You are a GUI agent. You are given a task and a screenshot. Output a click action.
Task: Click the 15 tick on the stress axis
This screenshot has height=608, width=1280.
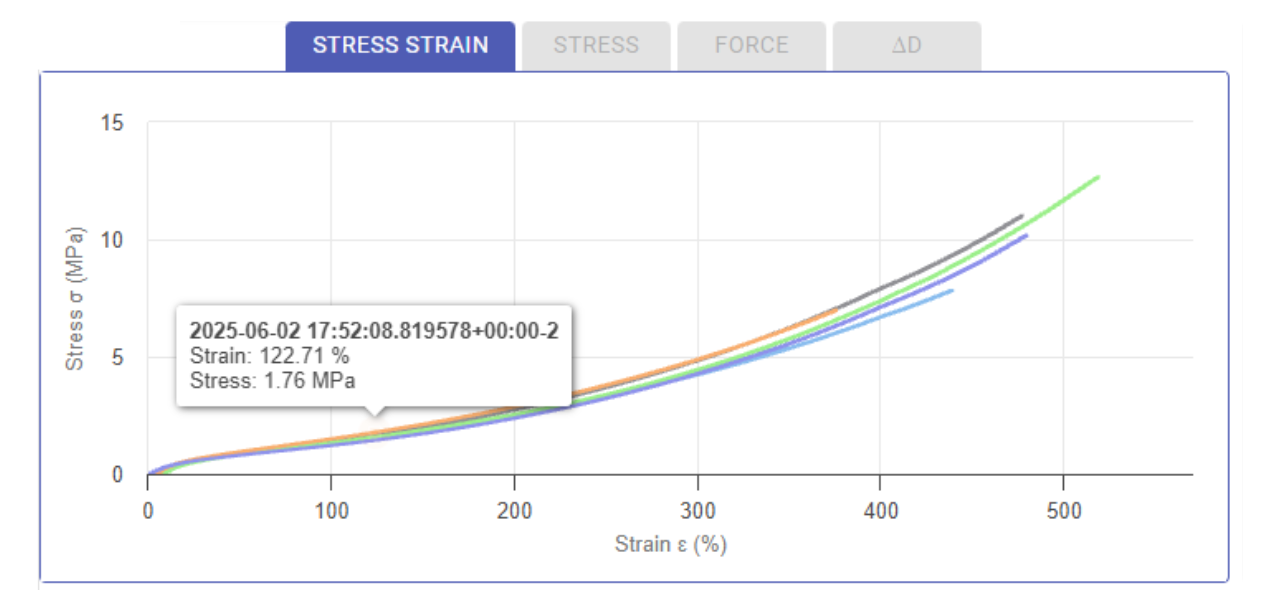[112, 123]
